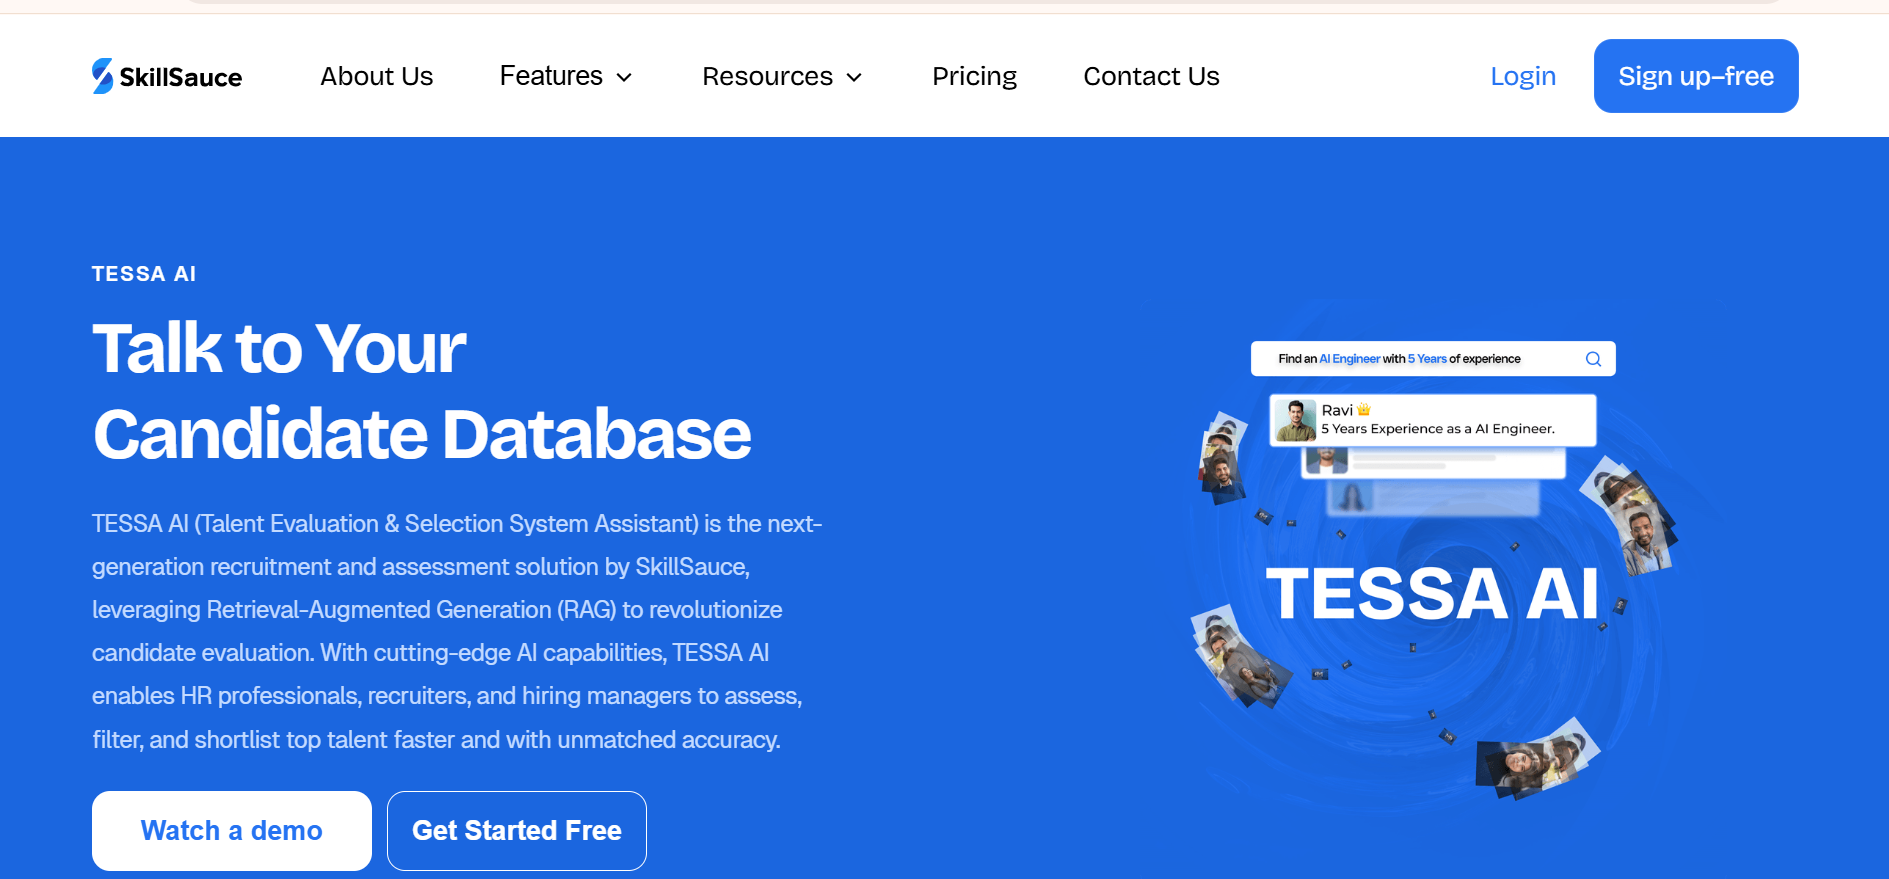This screenshot has width=1889, height=879.
Task: Select Ravi's profile photo thumbnail
Action: 1295,420
